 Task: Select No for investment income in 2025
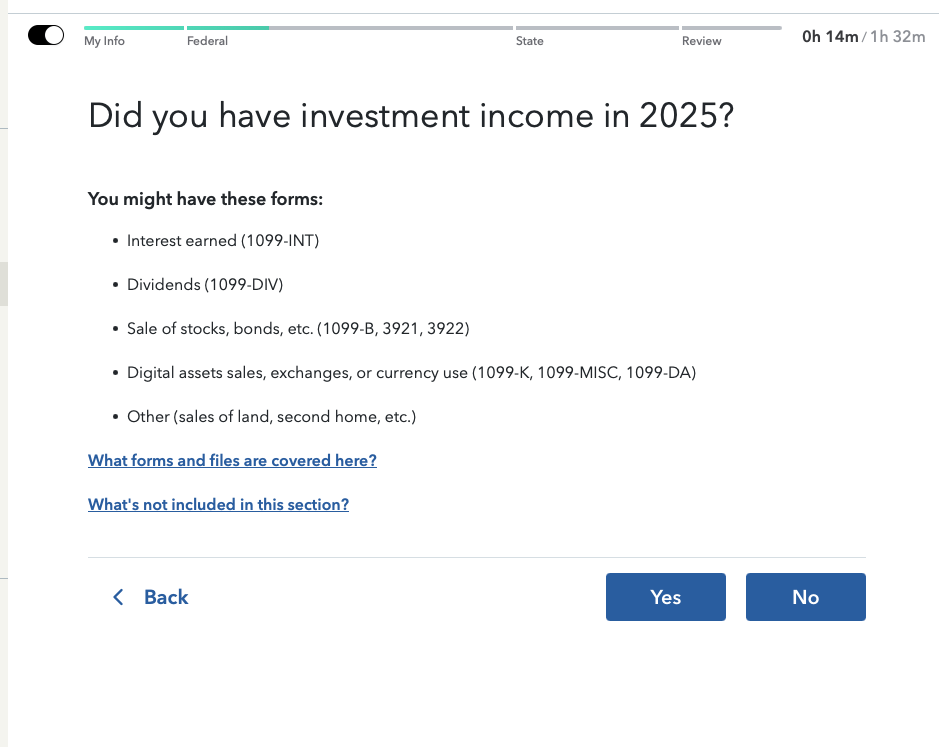(x=805, y=597)
